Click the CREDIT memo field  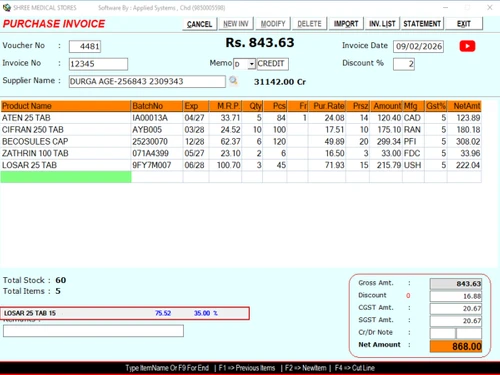click(x=272, y=64)
